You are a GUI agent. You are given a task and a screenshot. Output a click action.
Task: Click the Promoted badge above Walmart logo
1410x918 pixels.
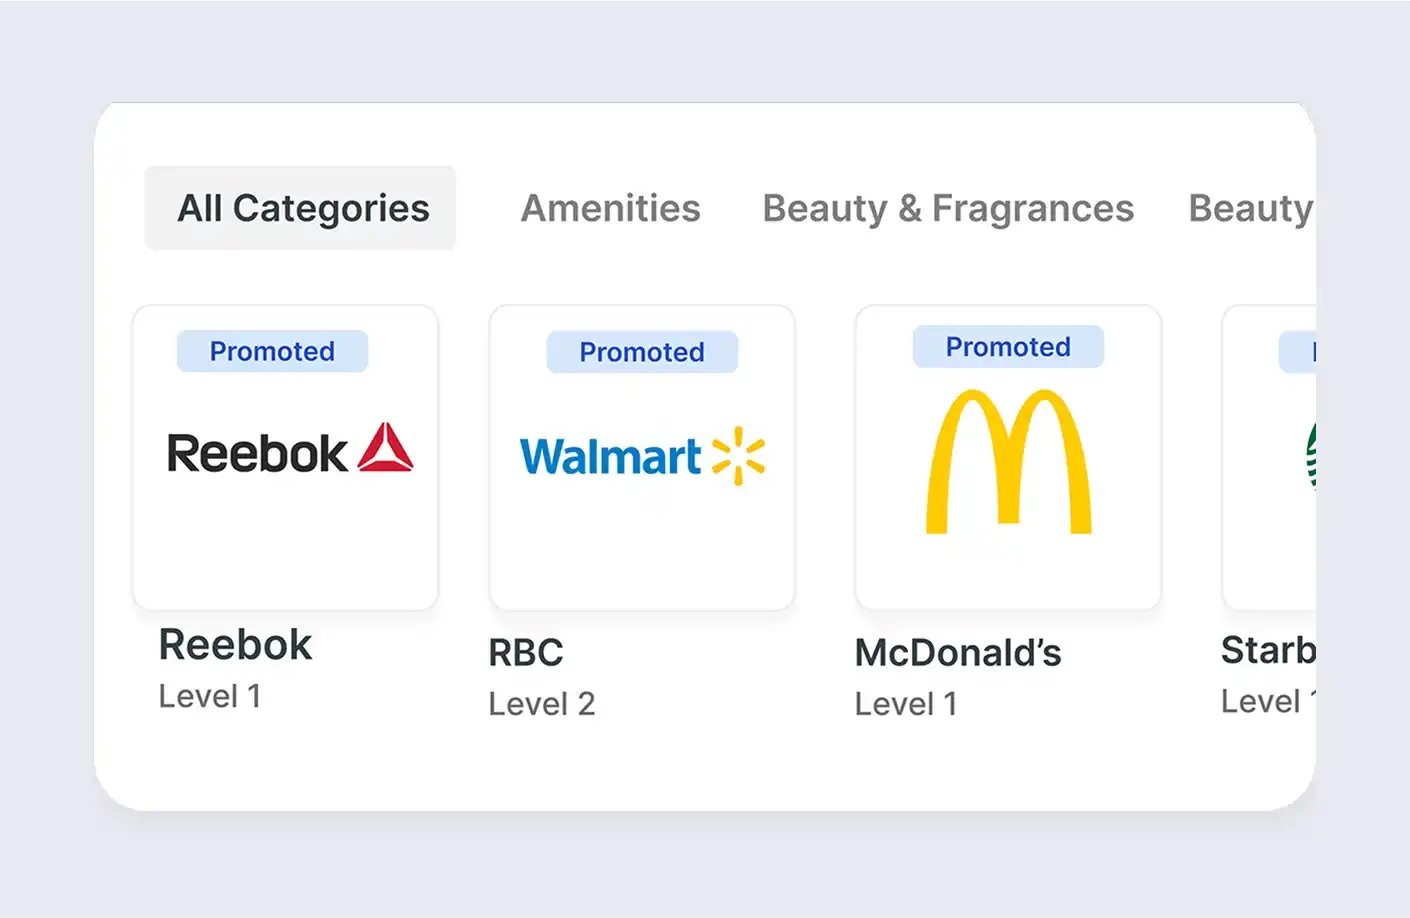point(642,352)
